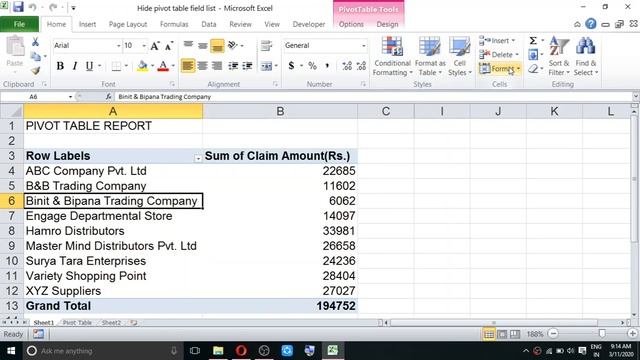
Task: Open the File tab
Action: pyautogui.click(x=19, y=24)
